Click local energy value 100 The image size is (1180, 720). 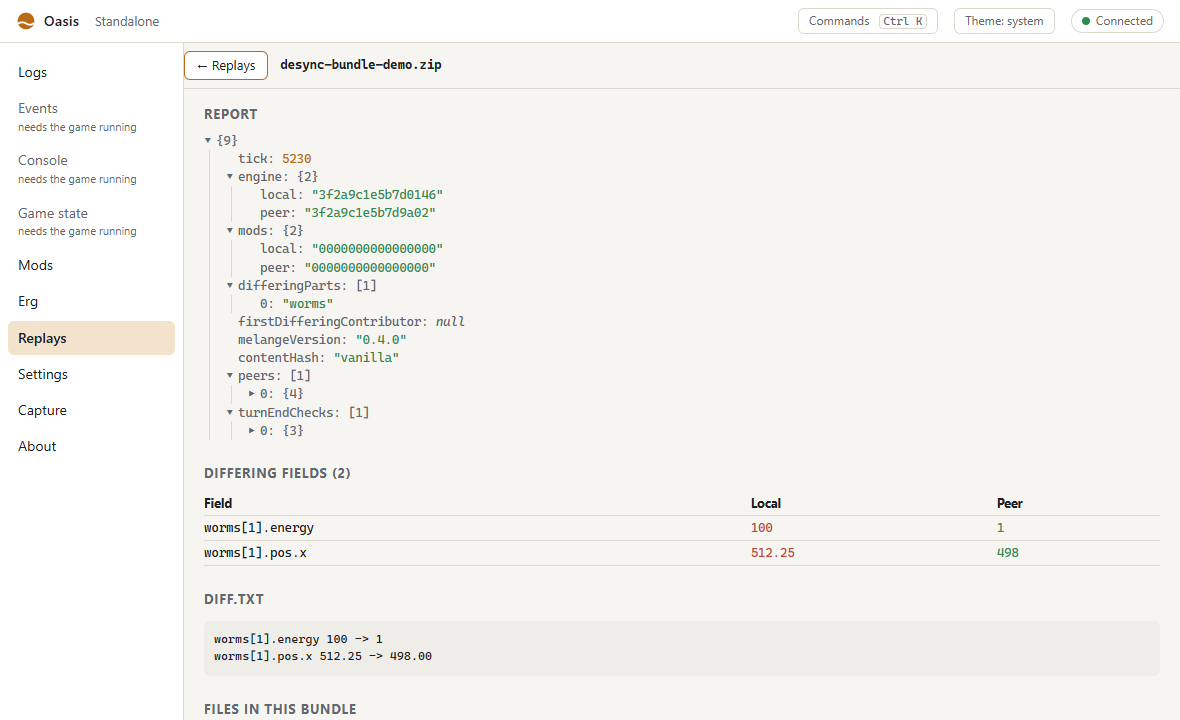coord(762,528)
